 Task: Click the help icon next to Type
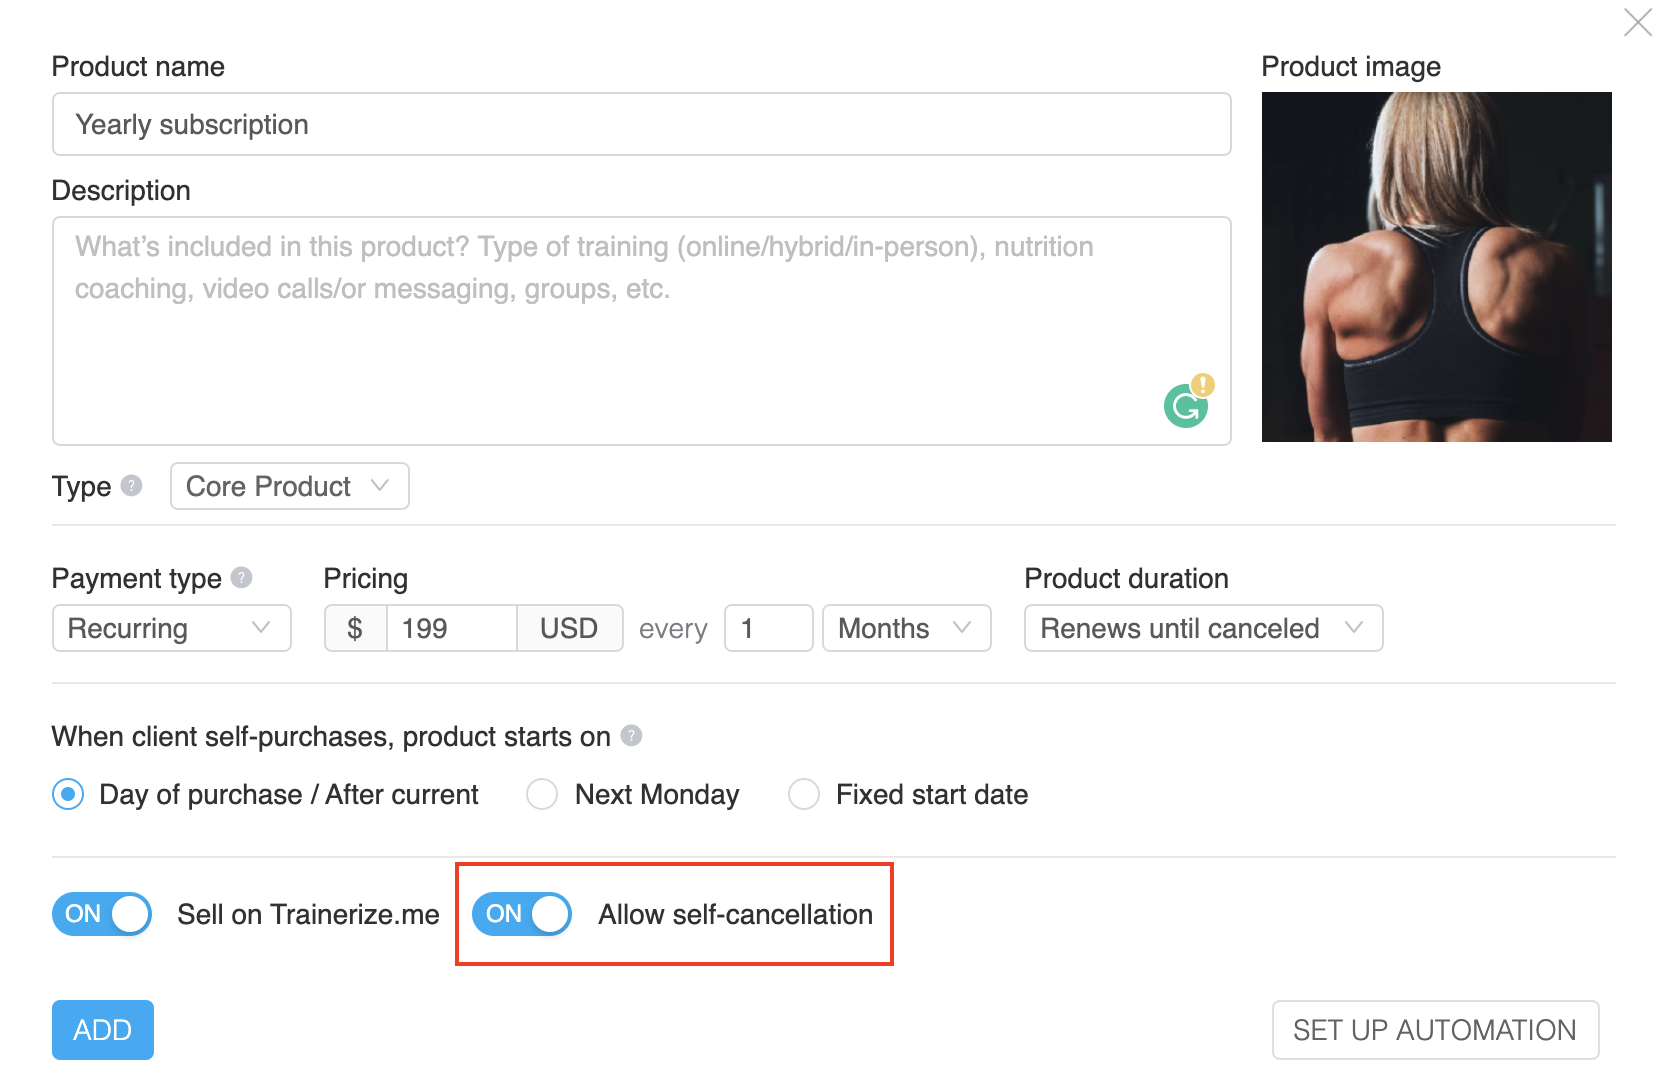131,486
